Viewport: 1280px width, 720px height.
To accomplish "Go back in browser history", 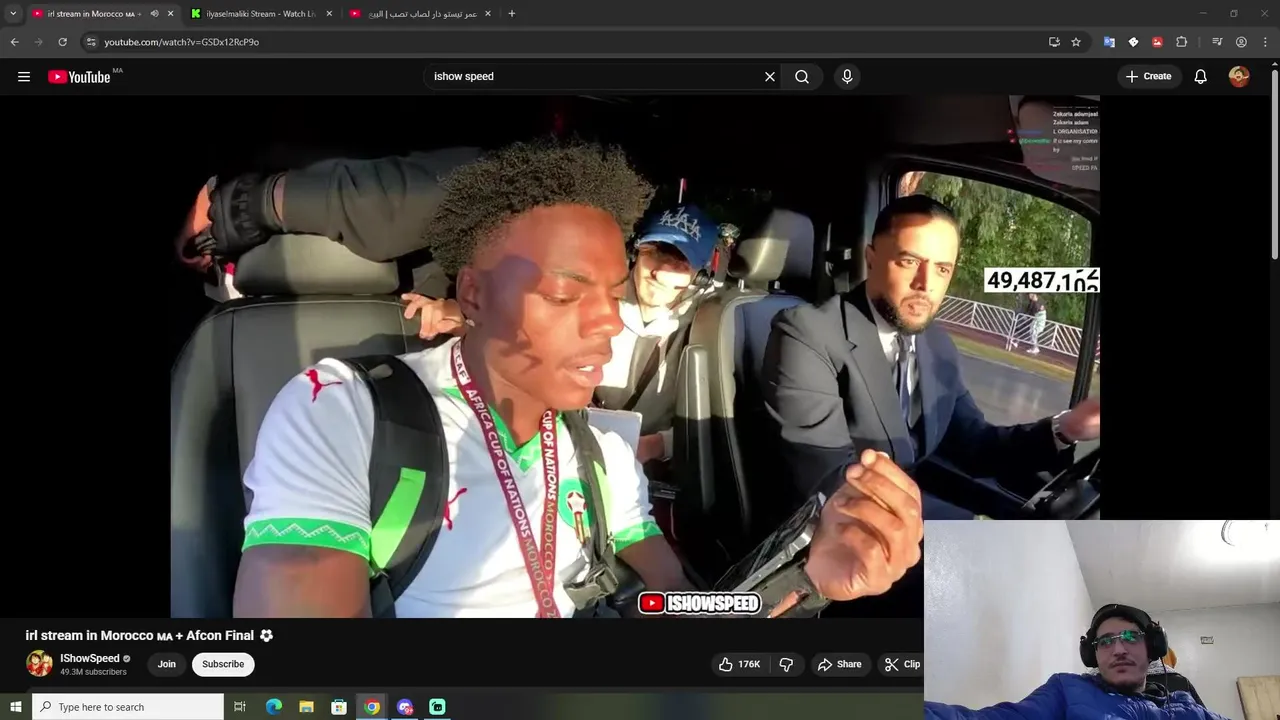I will point(14,42).
